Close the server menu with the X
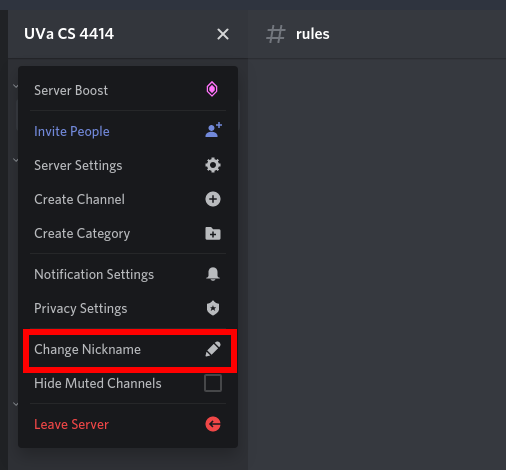The width and height of the screenshot is (506, 470). [x=223, y=34]
